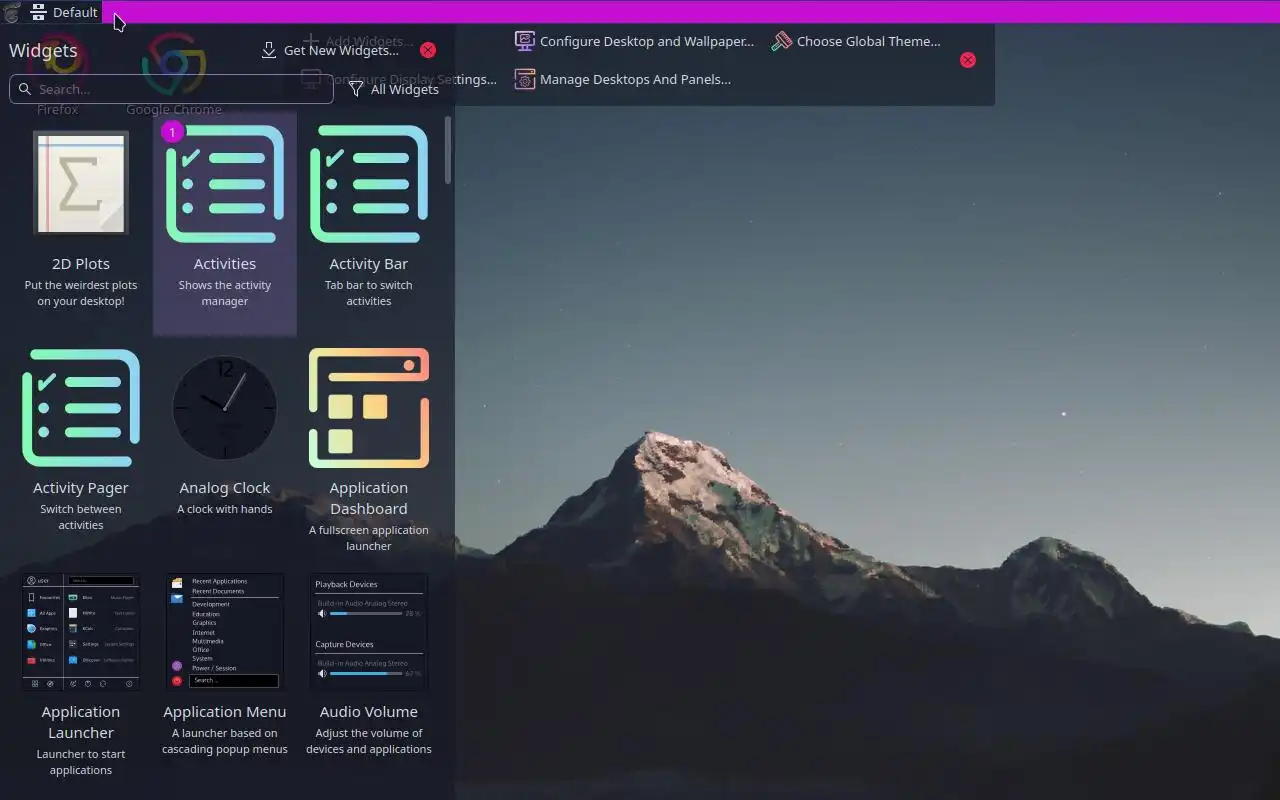The height and width of the screenshot is (800, 1280).
Task: Click the activity switcher icon beside Default
Action: [38, 12]
